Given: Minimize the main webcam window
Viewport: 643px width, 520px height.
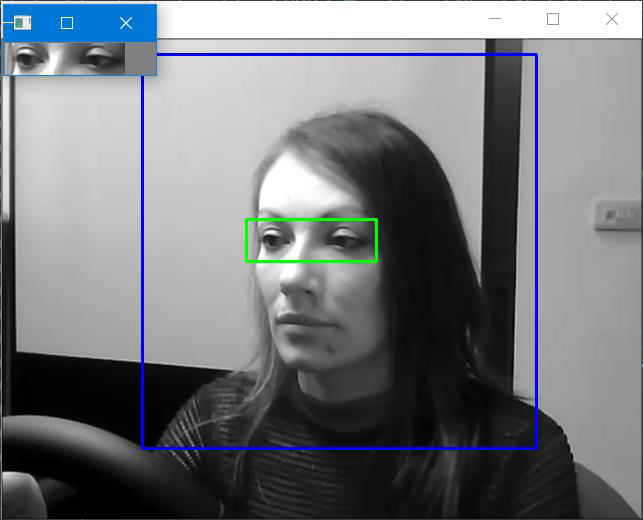Looking at the screenshot, I should pos(494,19).
